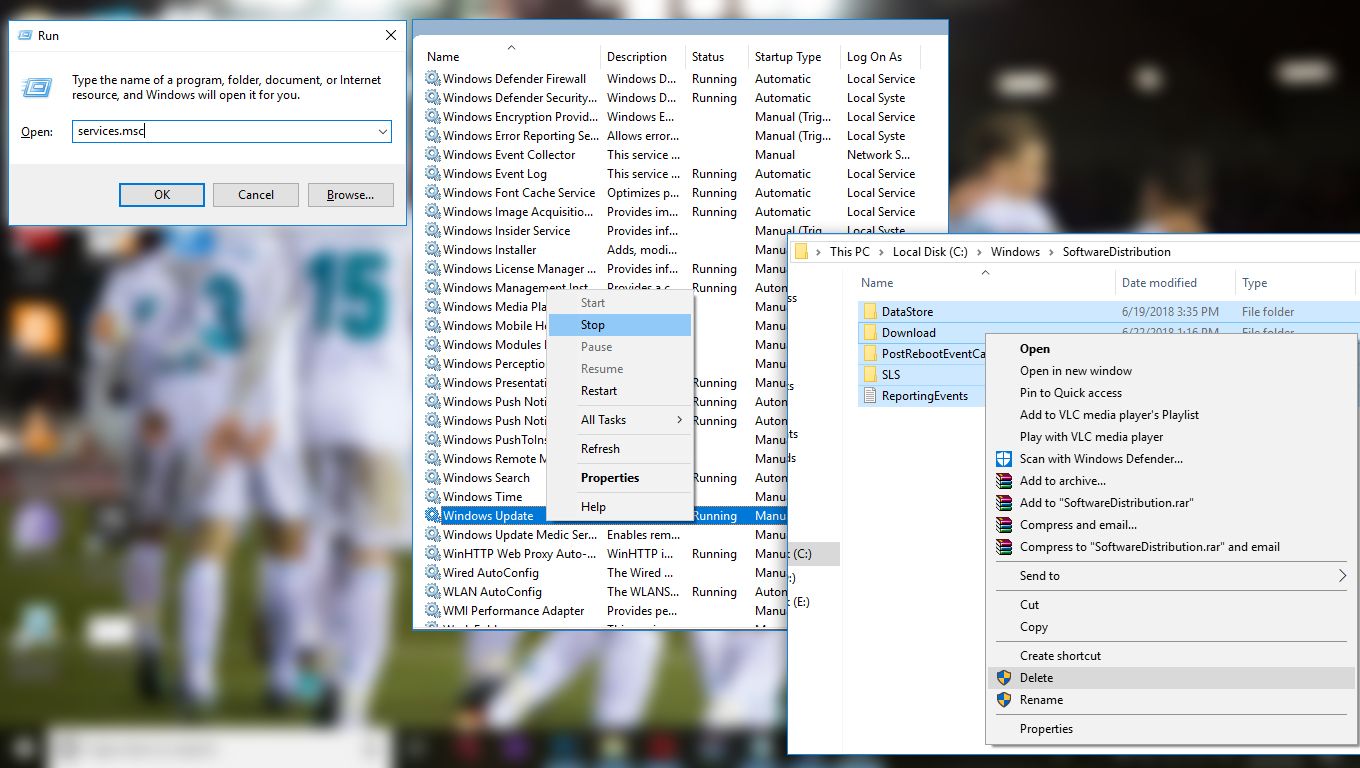Click the Windows Update service gear icon
This screenshot has height=768, width=1360.
[432, 516]
